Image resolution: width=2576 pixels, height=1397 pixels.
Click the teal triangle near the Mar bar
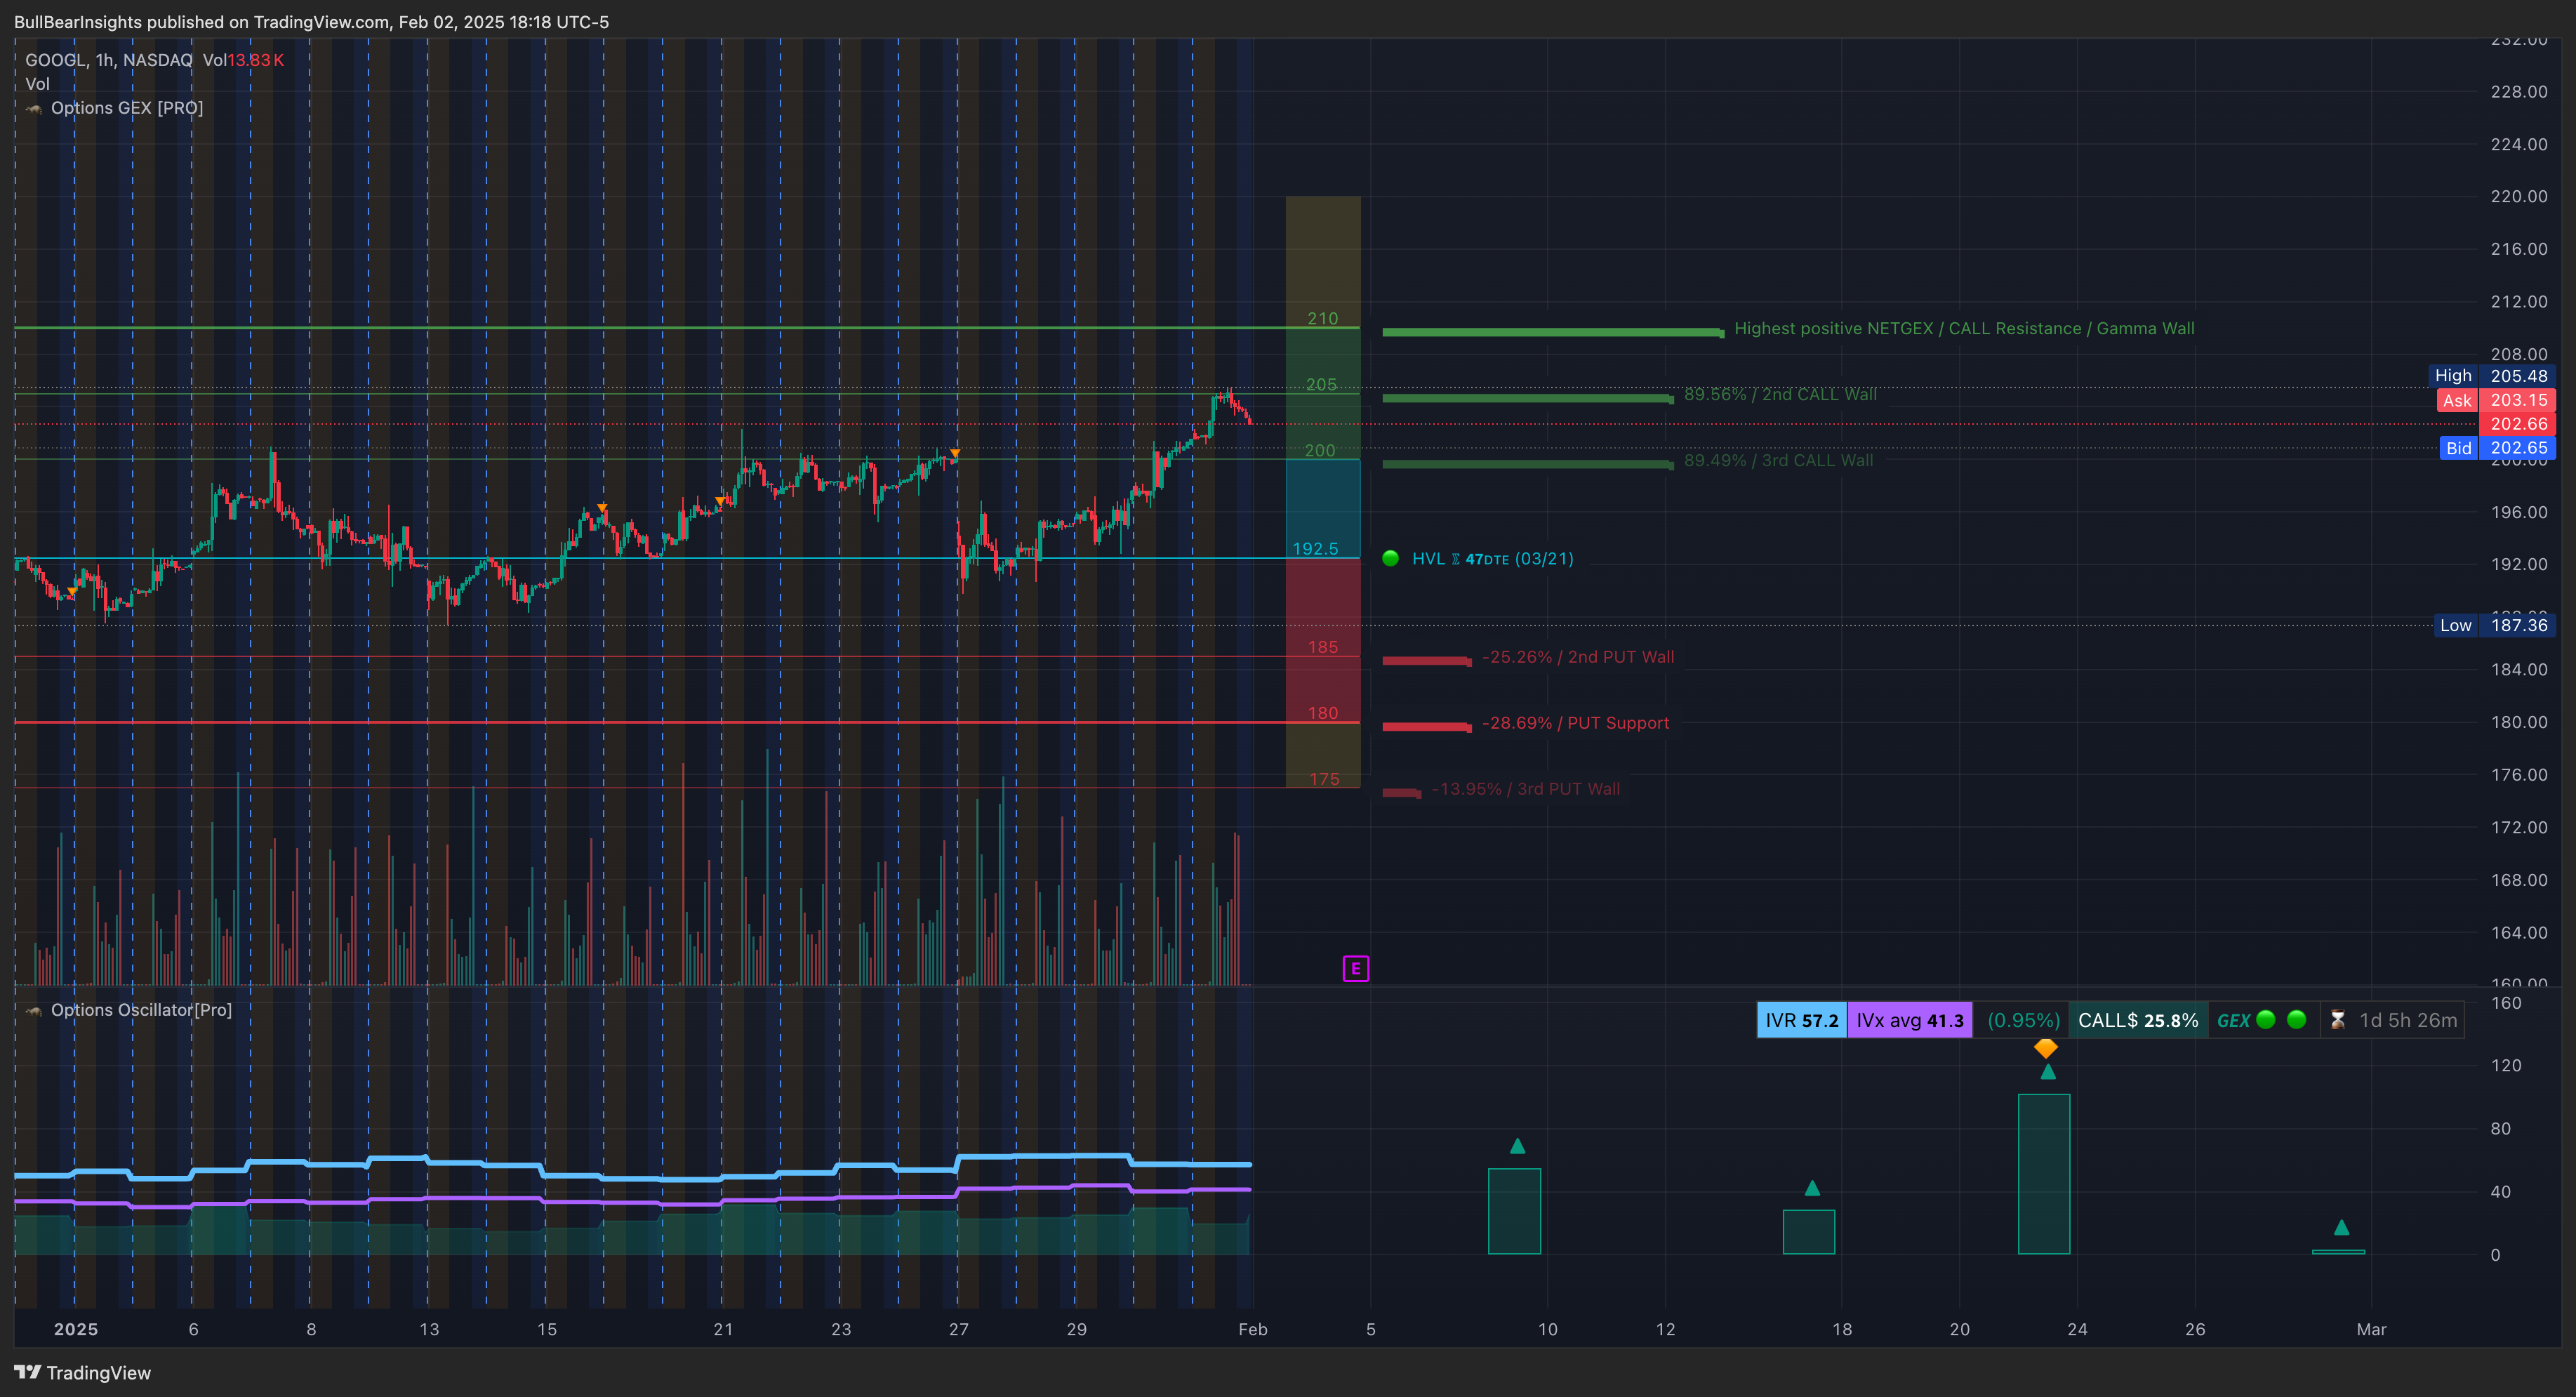pos(2341,1227)
